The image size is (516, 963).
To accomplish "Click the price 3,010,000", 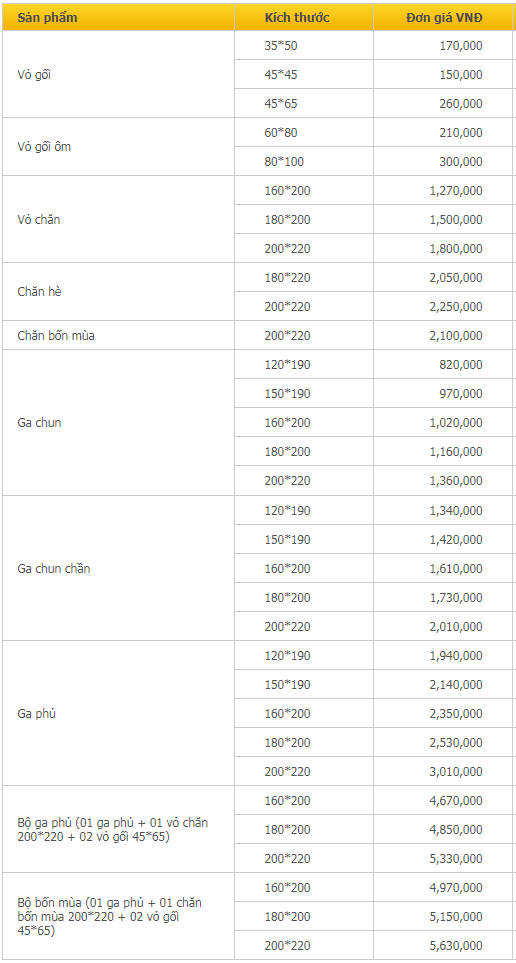I will [x=456, y=771].
